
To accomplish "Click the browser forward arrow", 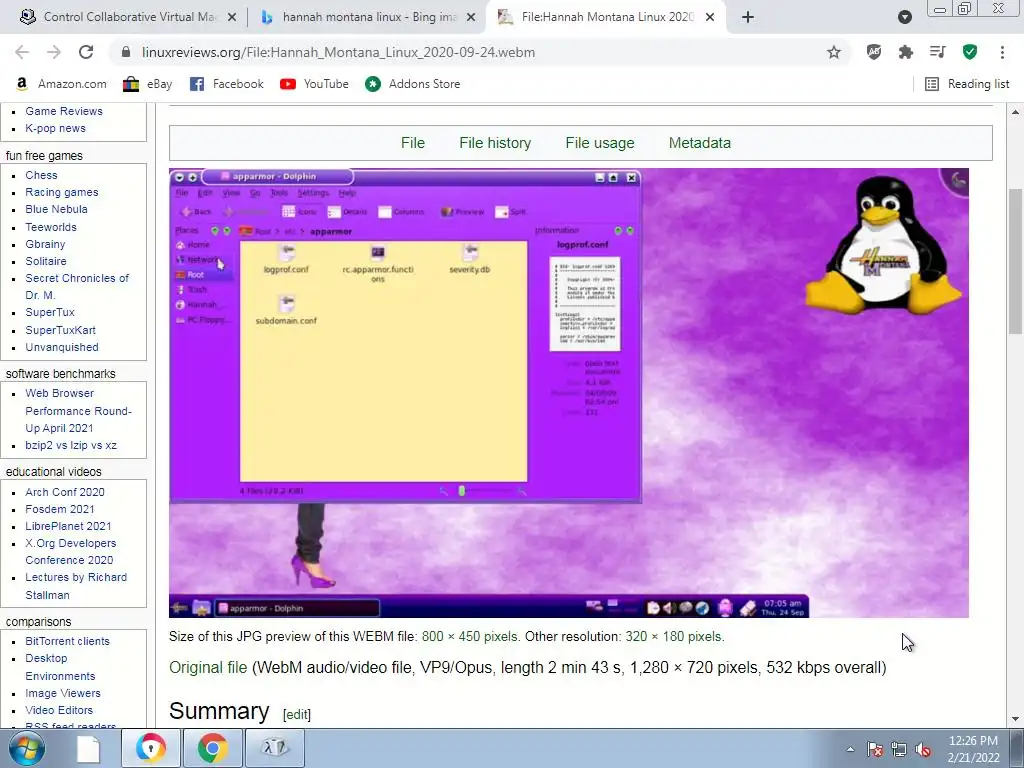I will (x=54, y=52).
